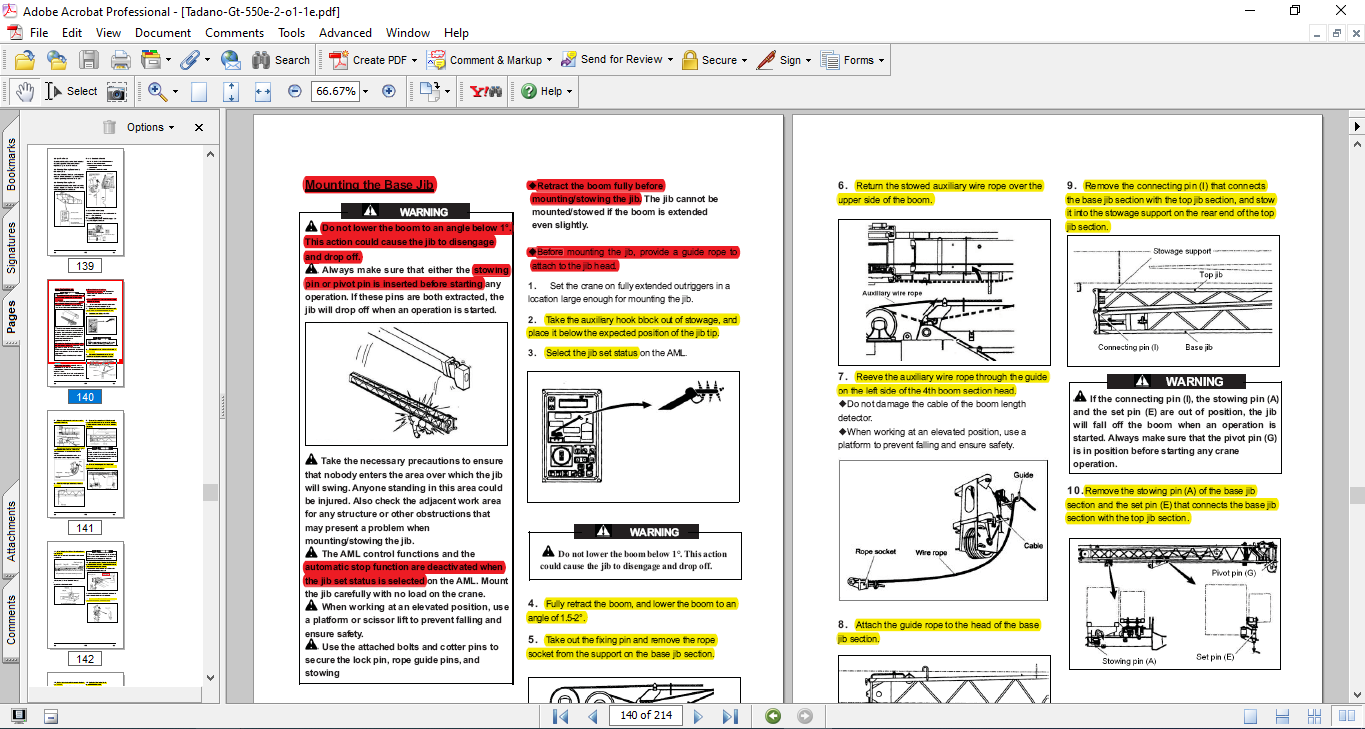Screen dimensions: 1365x729
Task: Click the Search button with binoculars
Action: (281, 60)
